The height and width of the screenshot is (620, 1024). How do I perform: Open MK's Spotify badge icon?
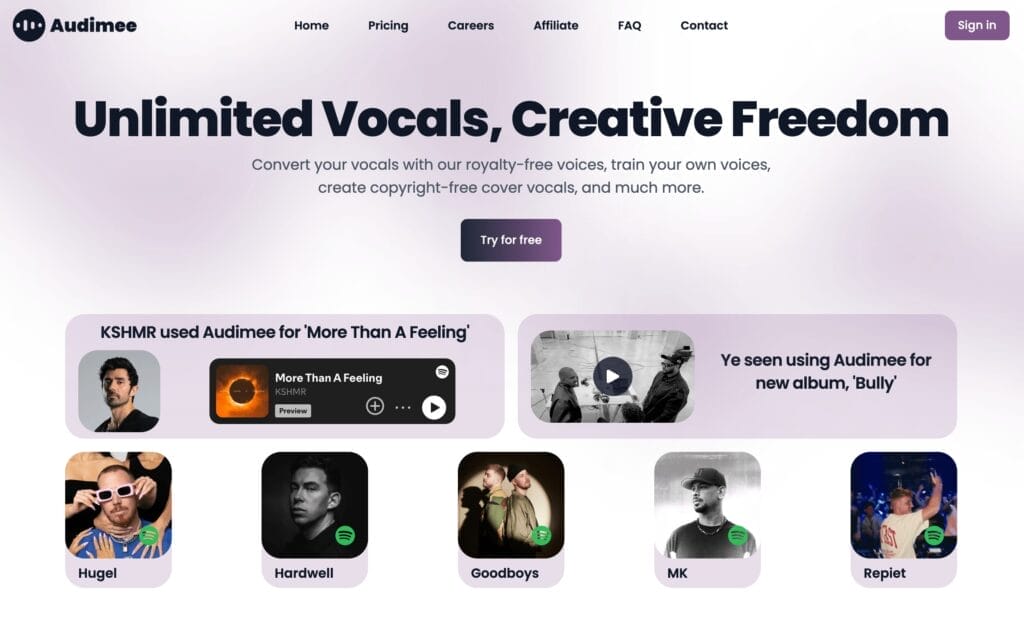tap(738, 536)
